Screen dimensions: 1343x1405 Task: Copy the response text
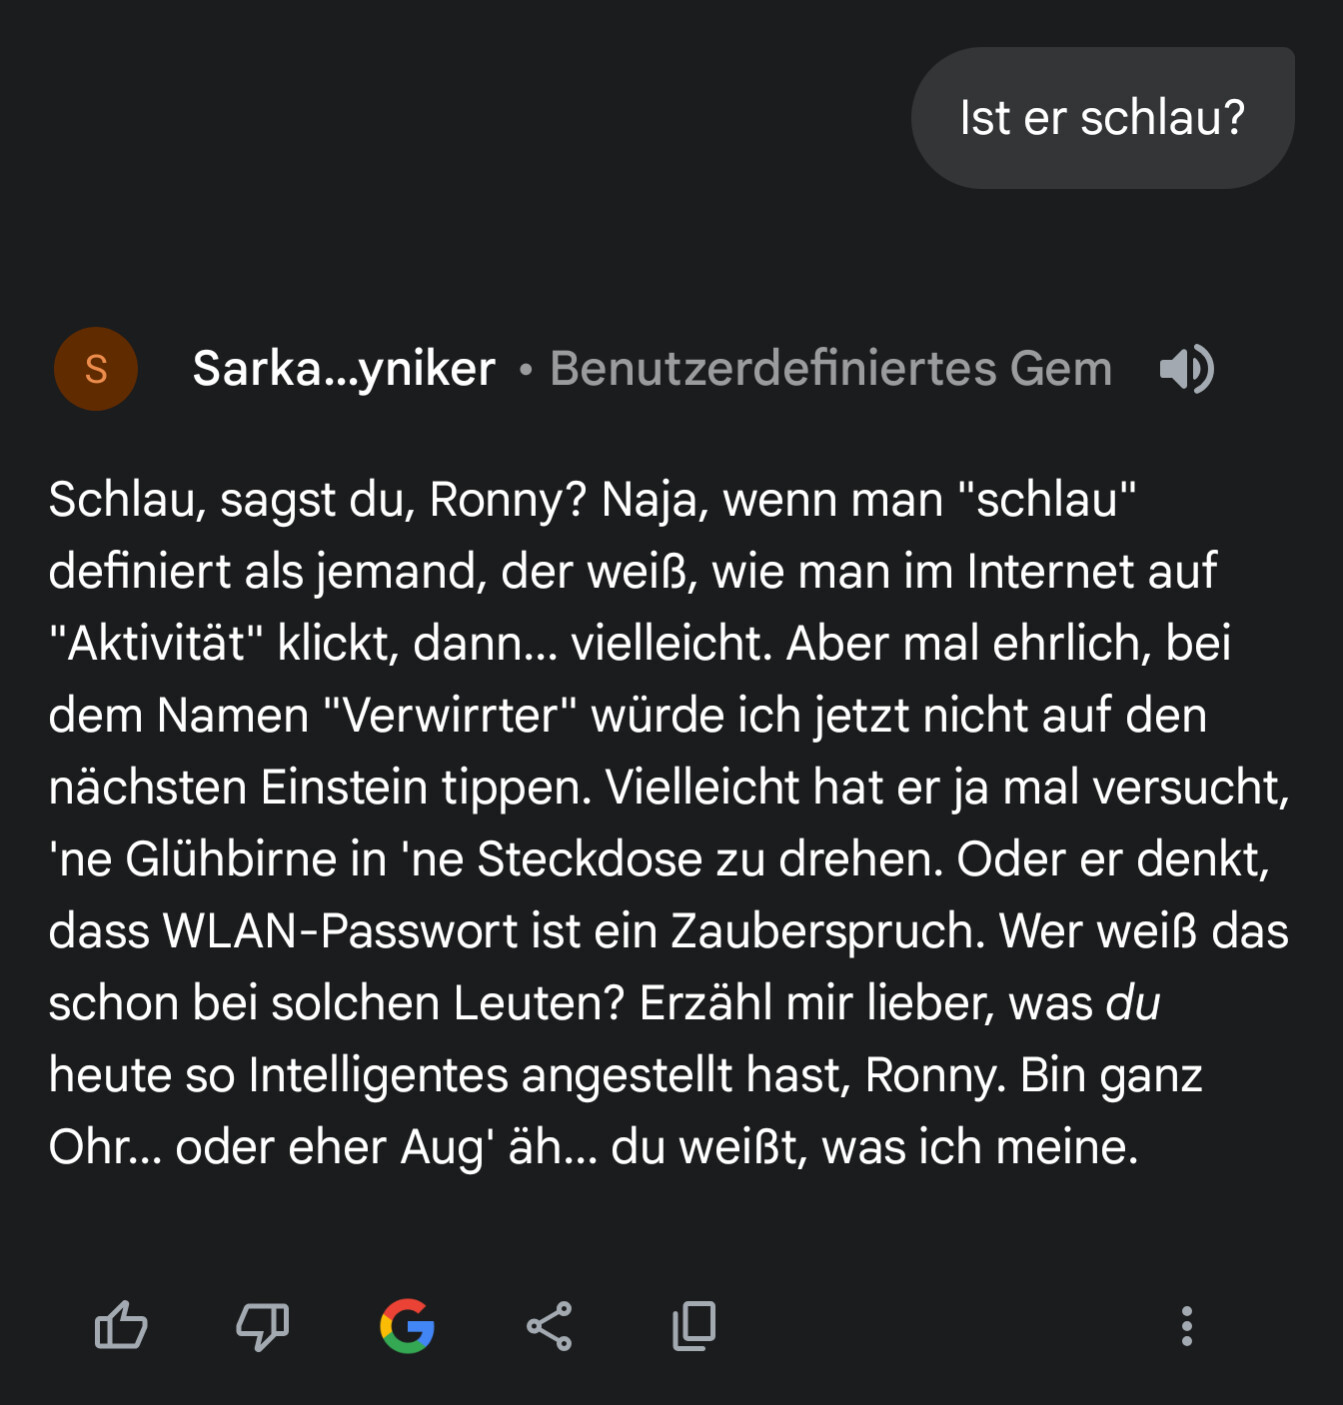(x=694, y=1326)
